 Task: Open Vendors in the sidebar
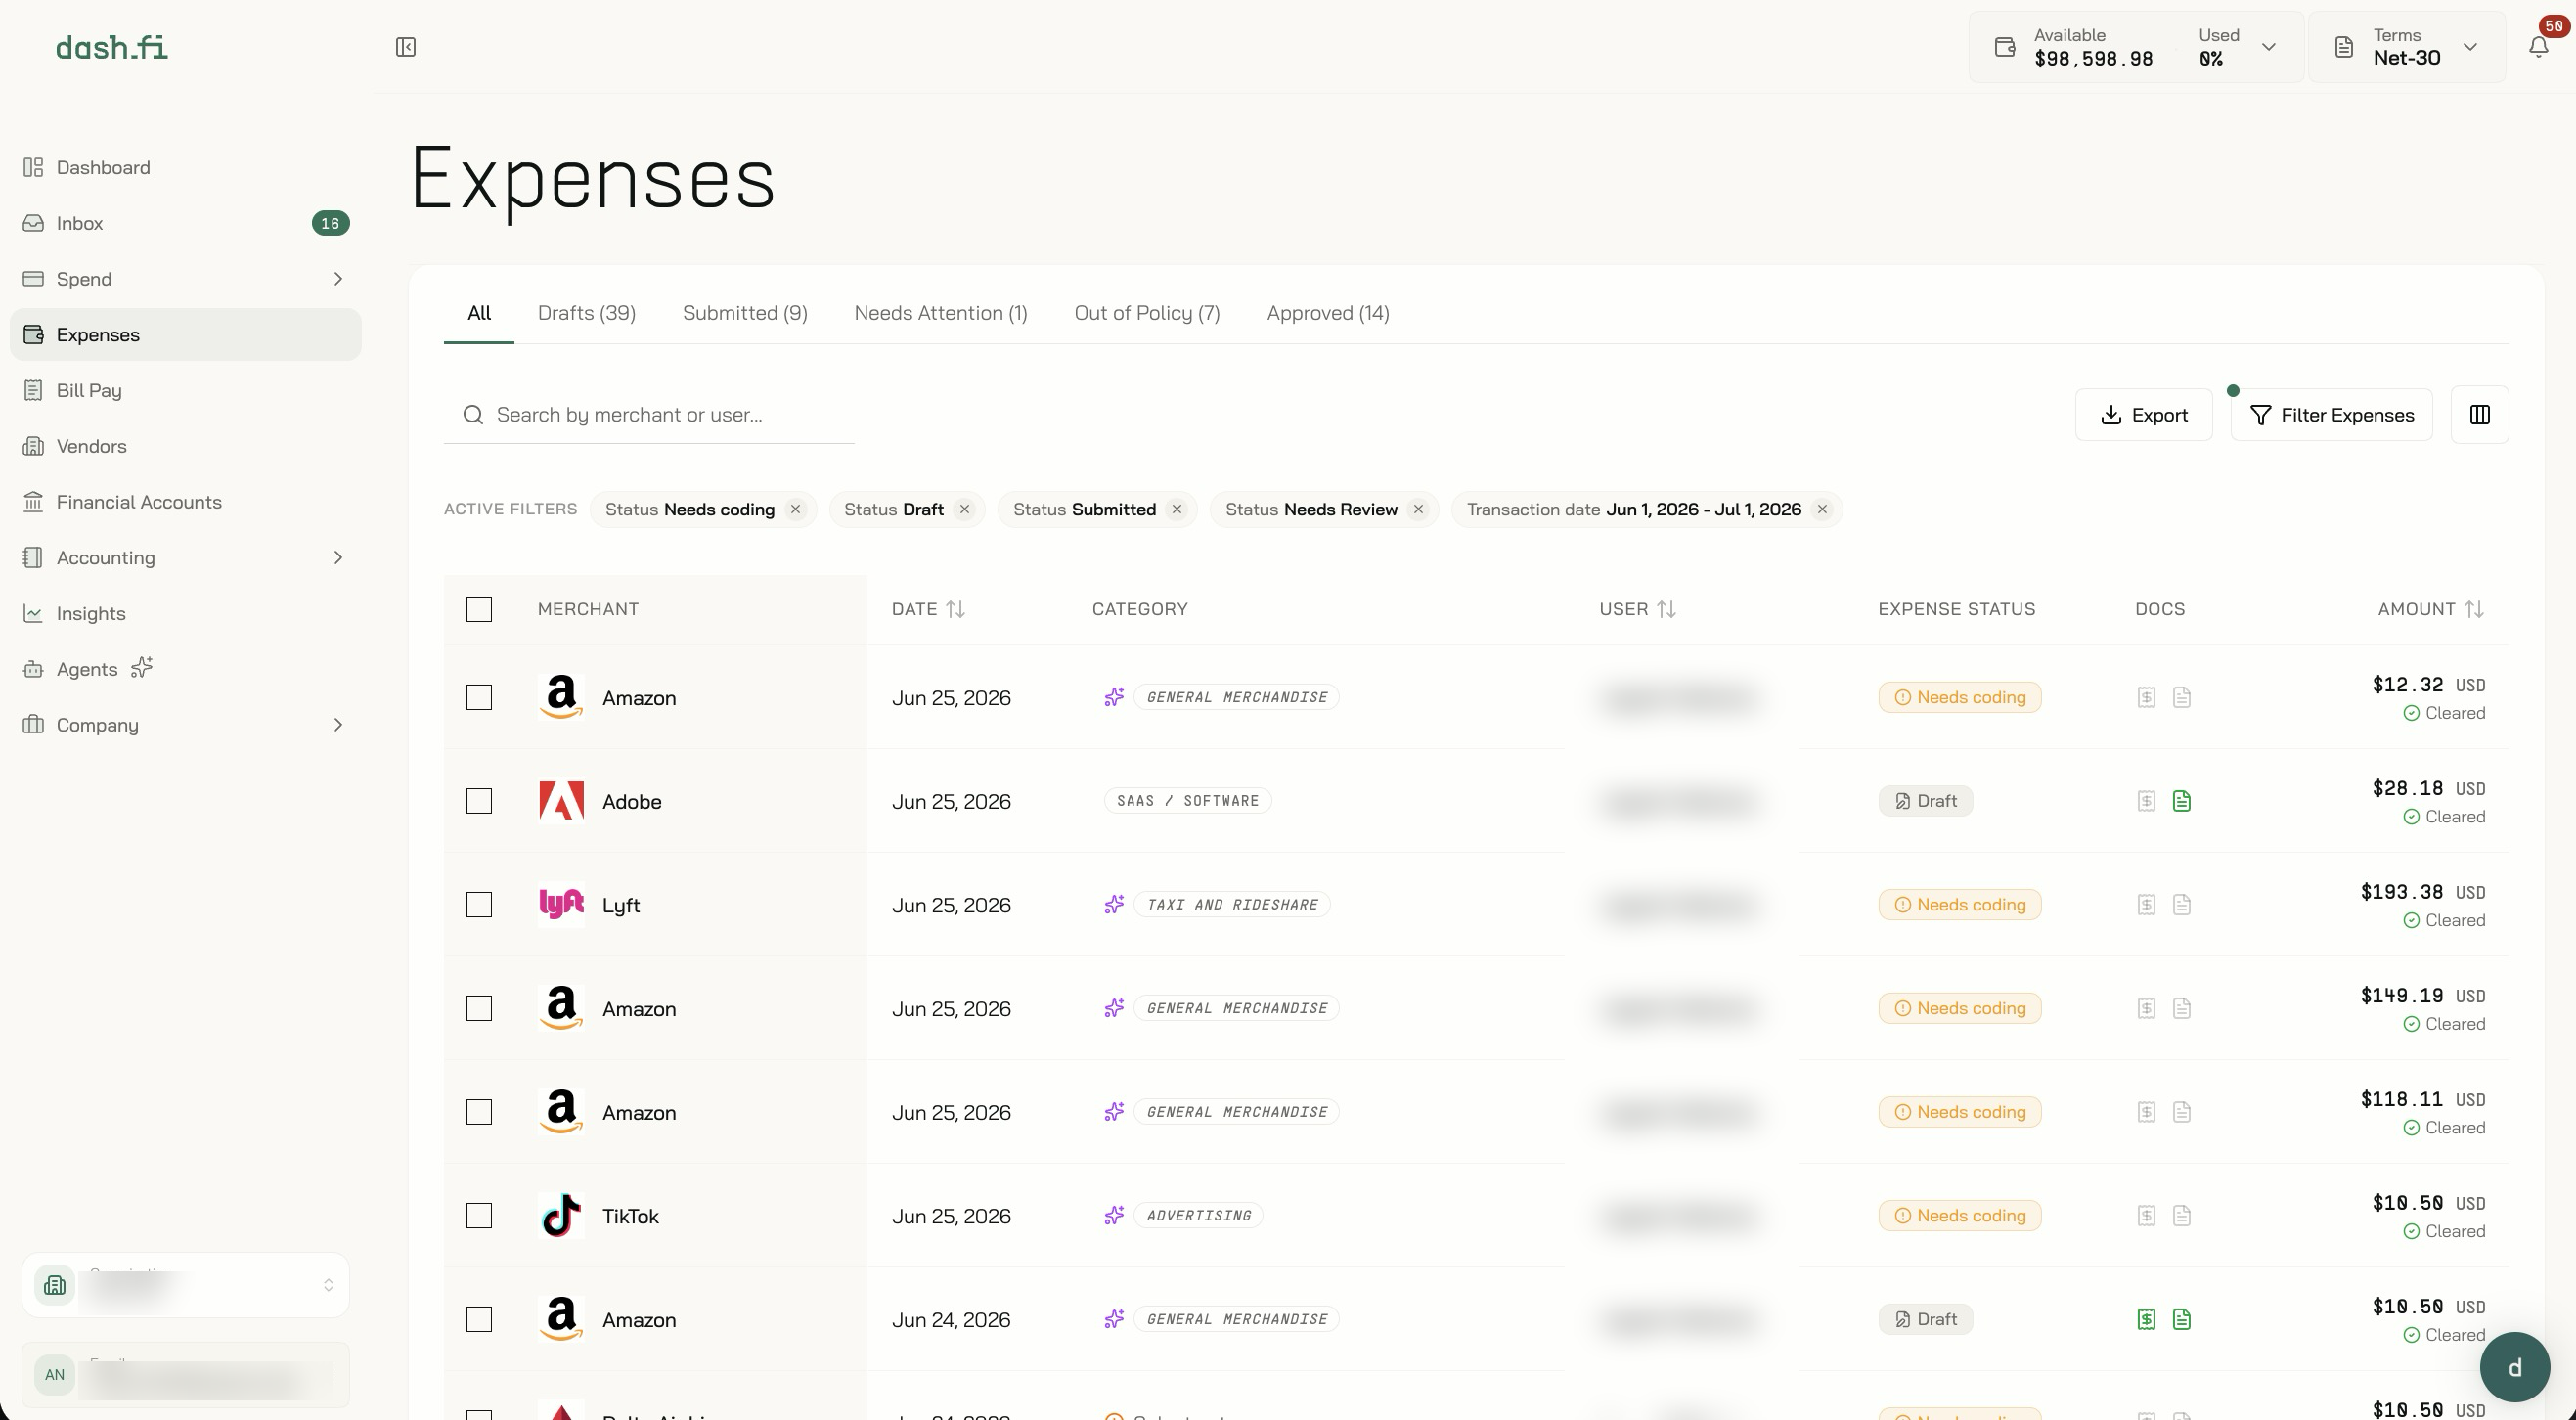(x=185, y=446)
